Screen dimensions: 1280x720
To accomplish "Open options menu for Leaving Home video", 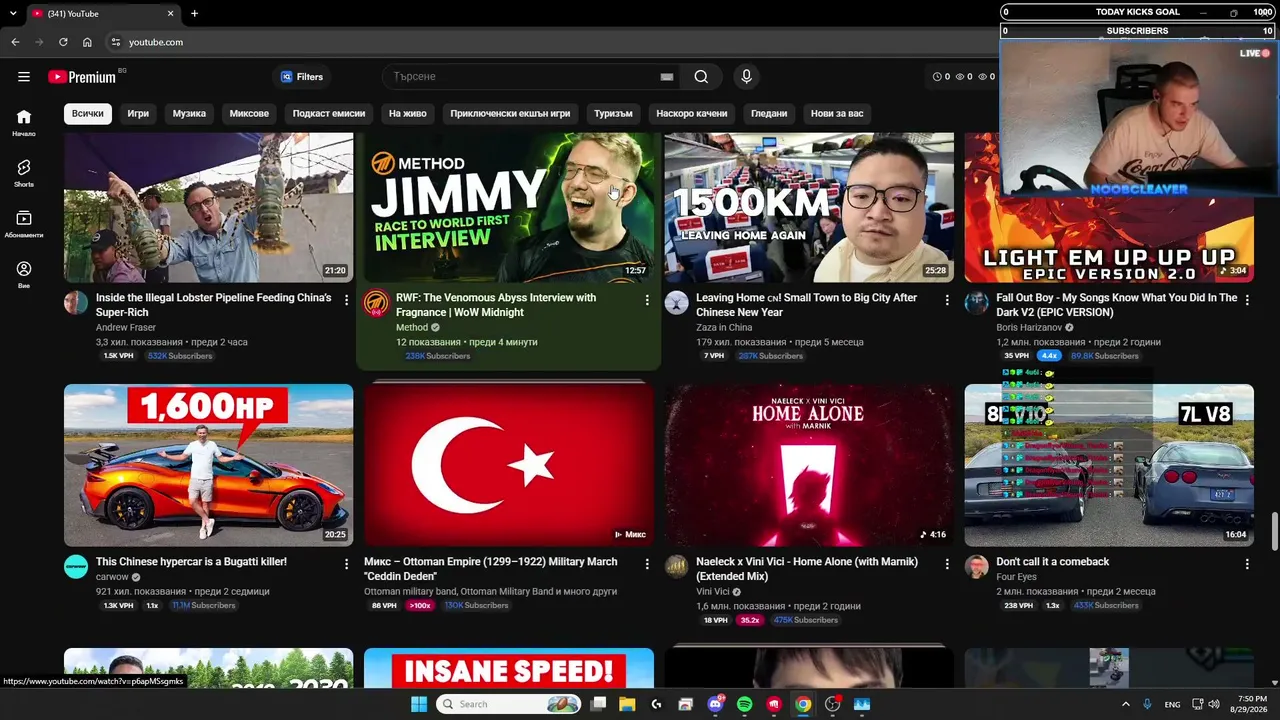I will pyautogui.click(x=947, y=300).
